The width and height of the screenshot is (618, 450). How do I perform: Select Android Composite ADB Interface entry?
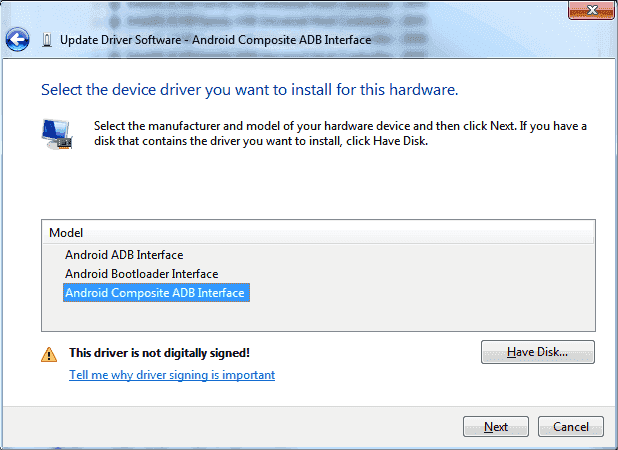point(156,293)
